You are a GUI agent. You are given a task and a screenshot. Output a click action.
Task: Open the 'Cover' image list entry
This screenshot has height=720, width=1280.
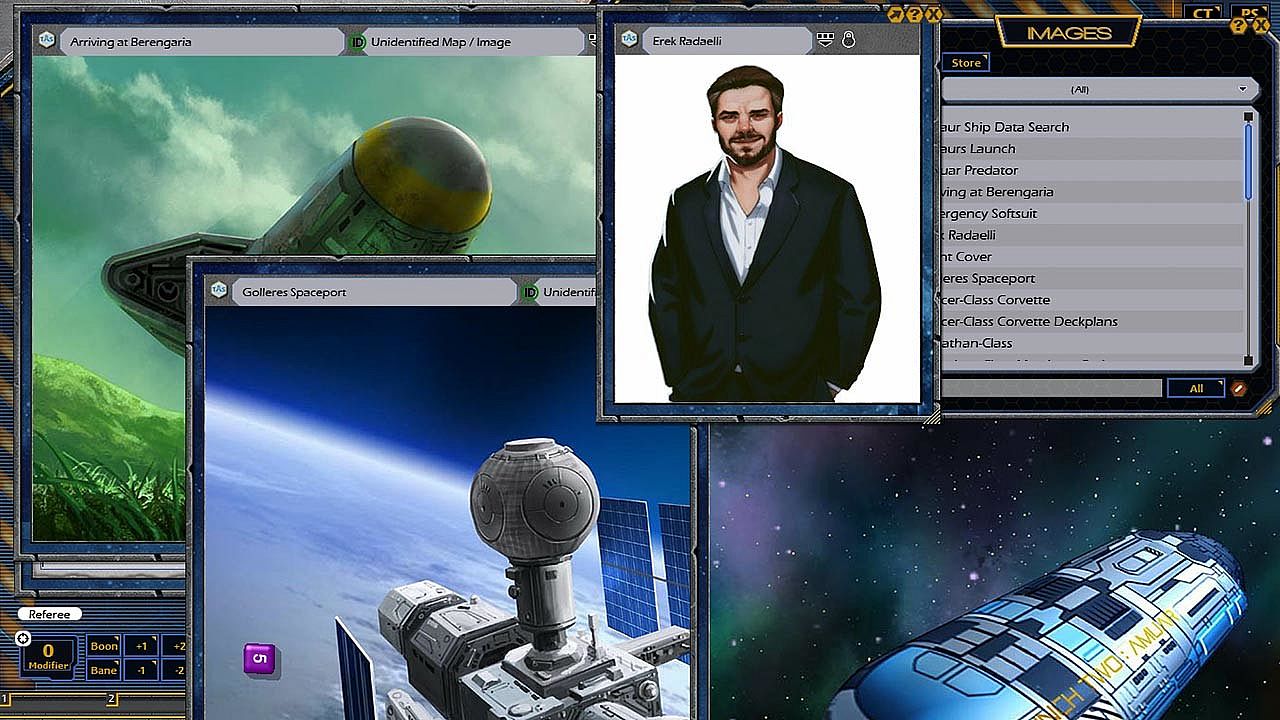tap(1091, 257)
